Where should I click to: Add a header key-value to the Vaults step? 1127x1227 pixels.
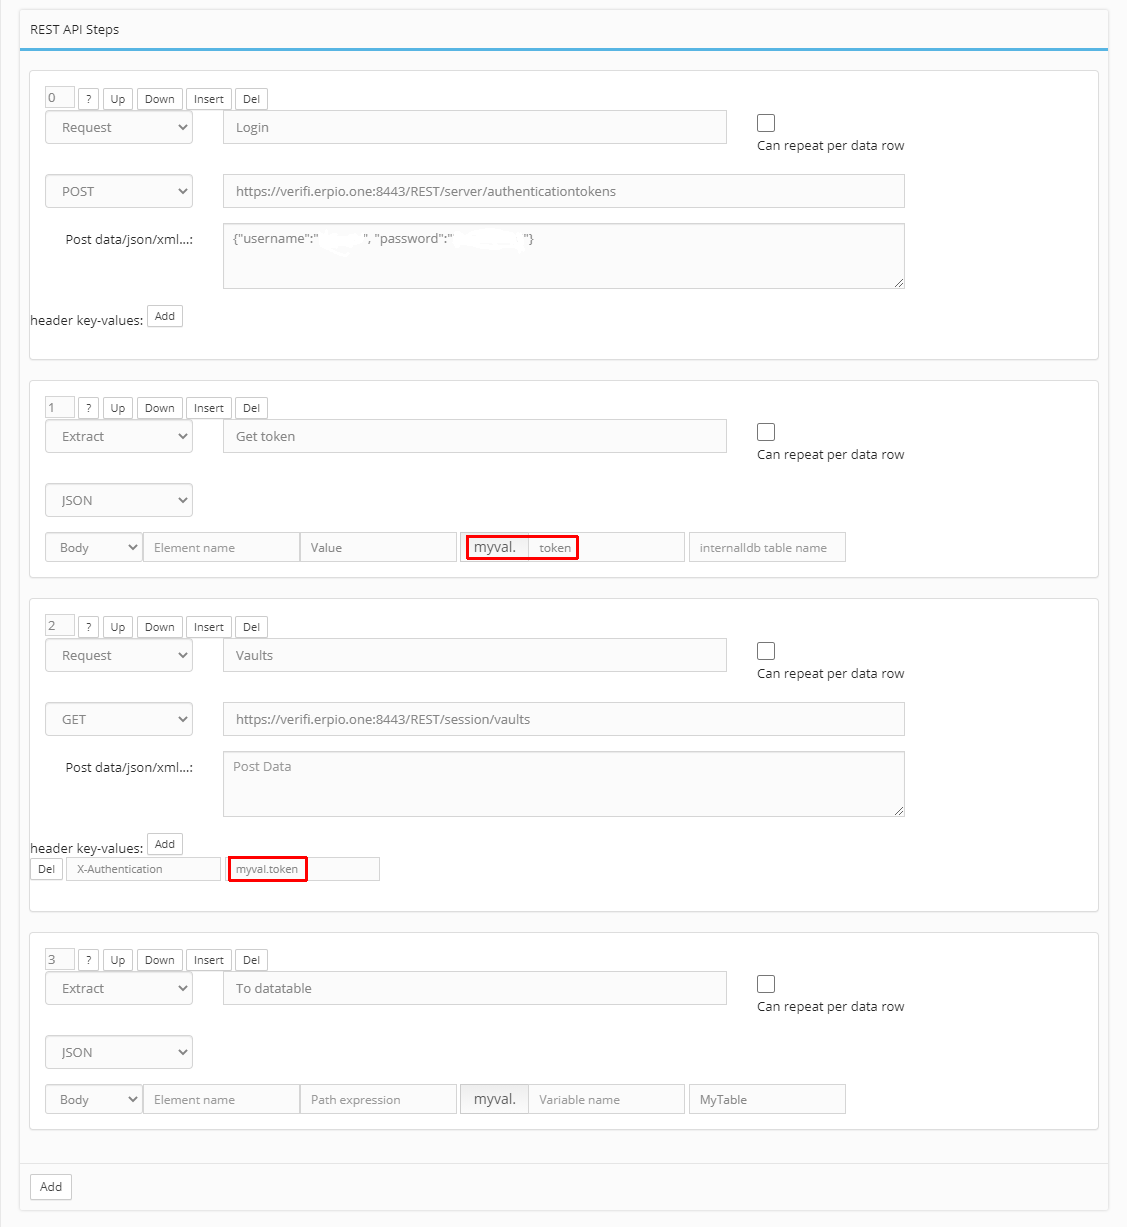click(165, 845)
